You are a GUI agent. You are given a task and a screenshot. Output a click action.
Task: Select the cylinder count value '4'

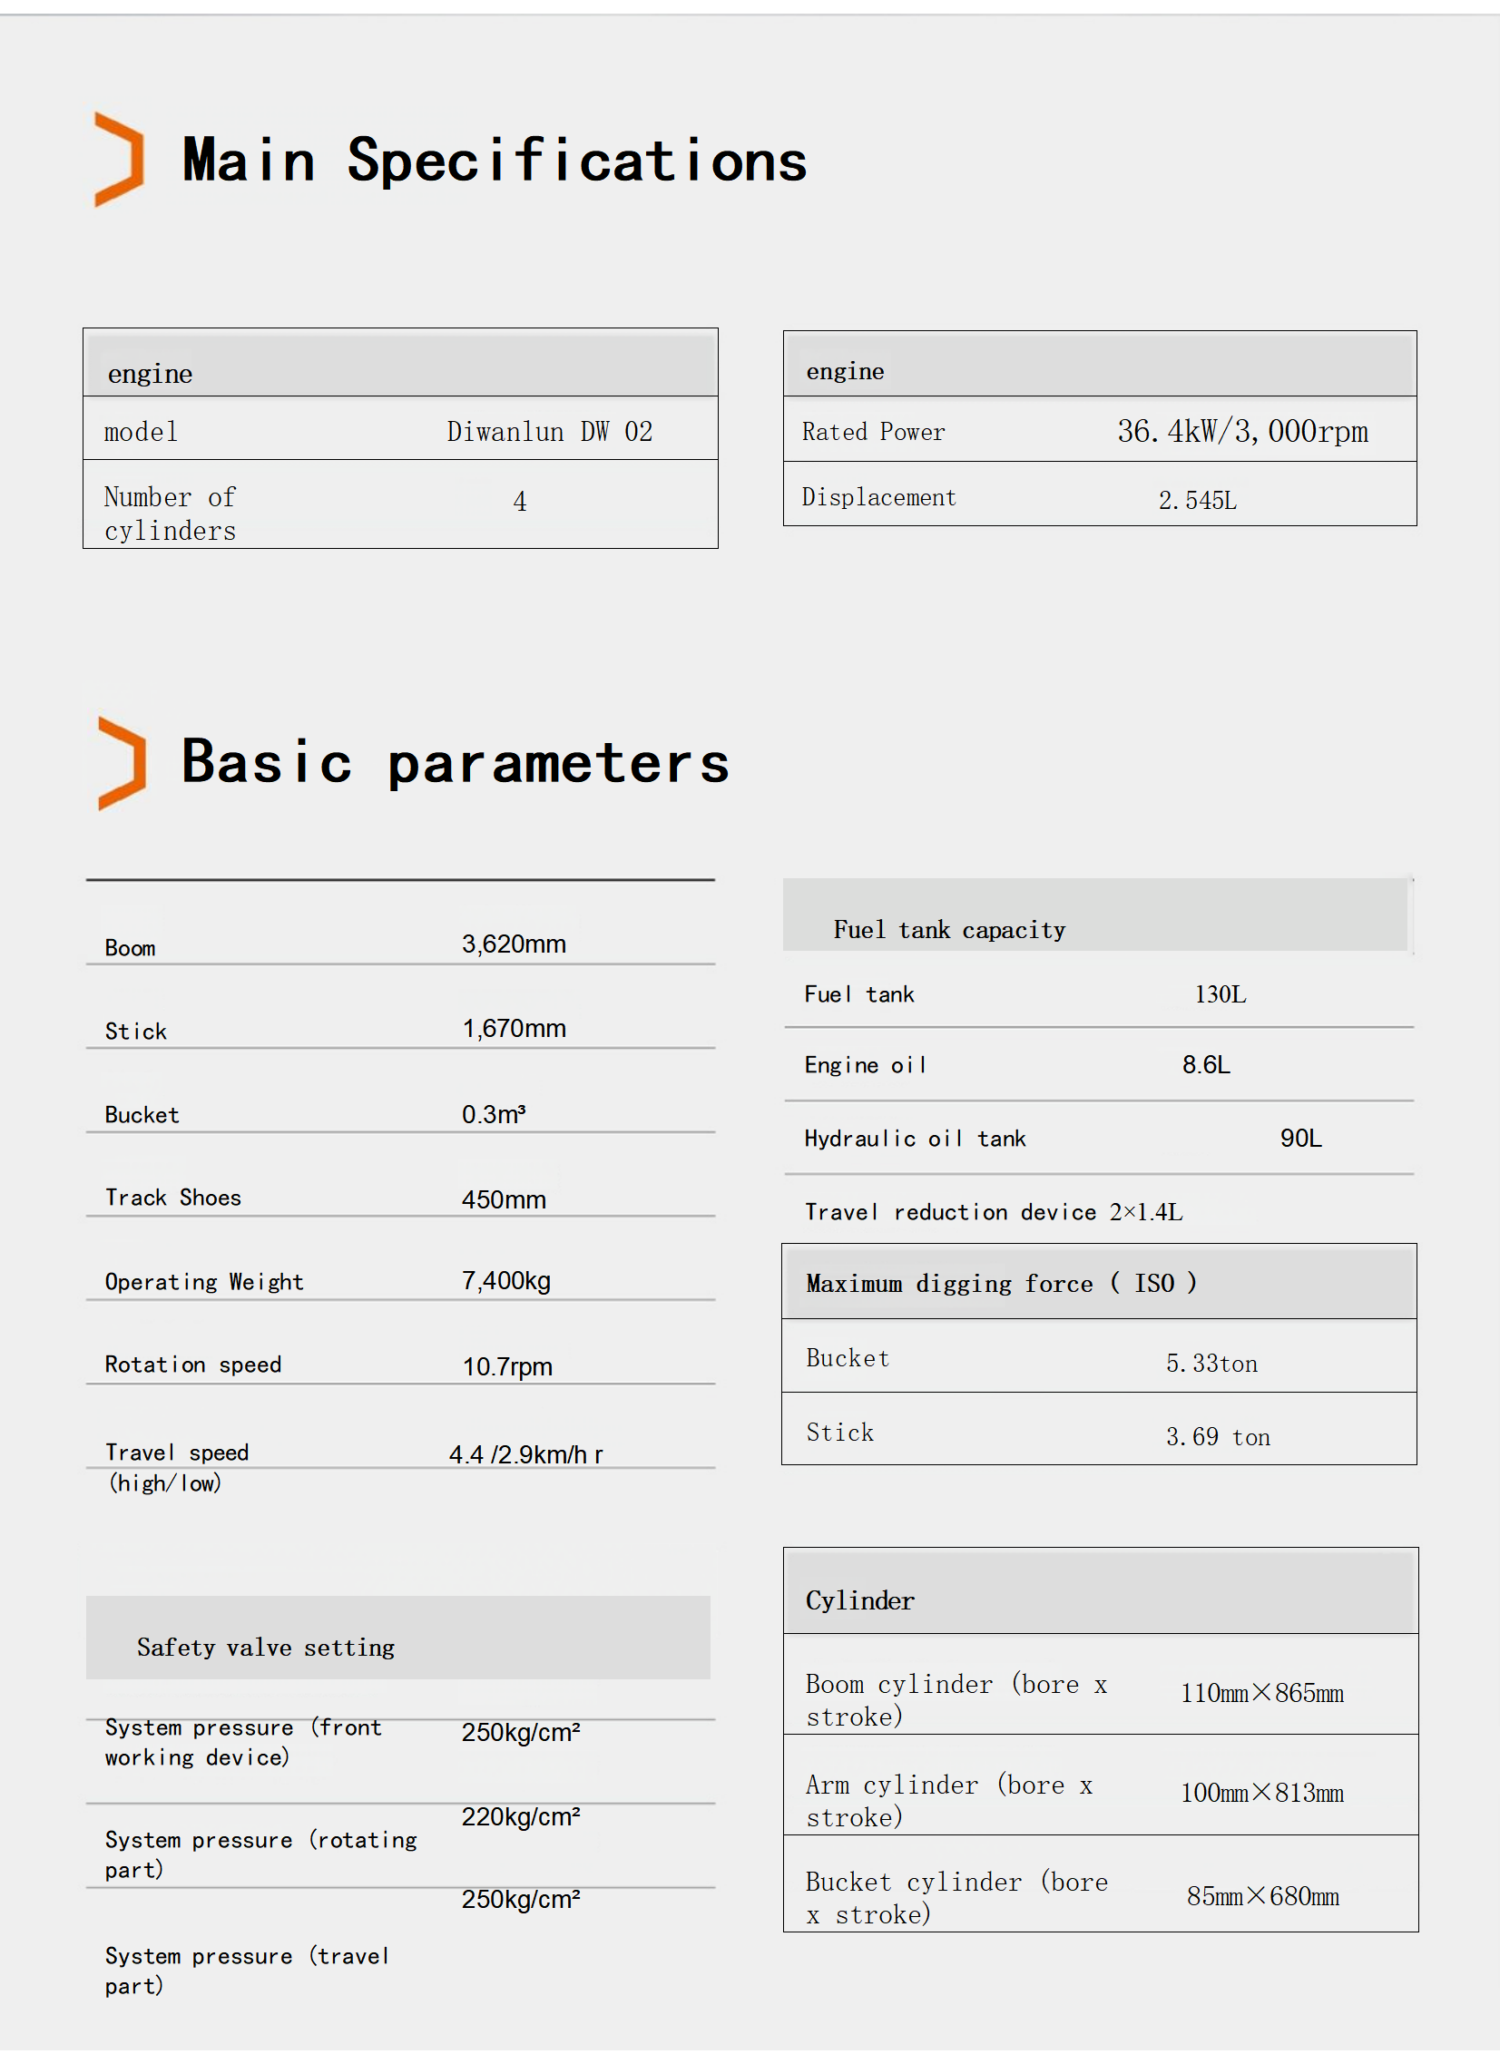(520, 502)
